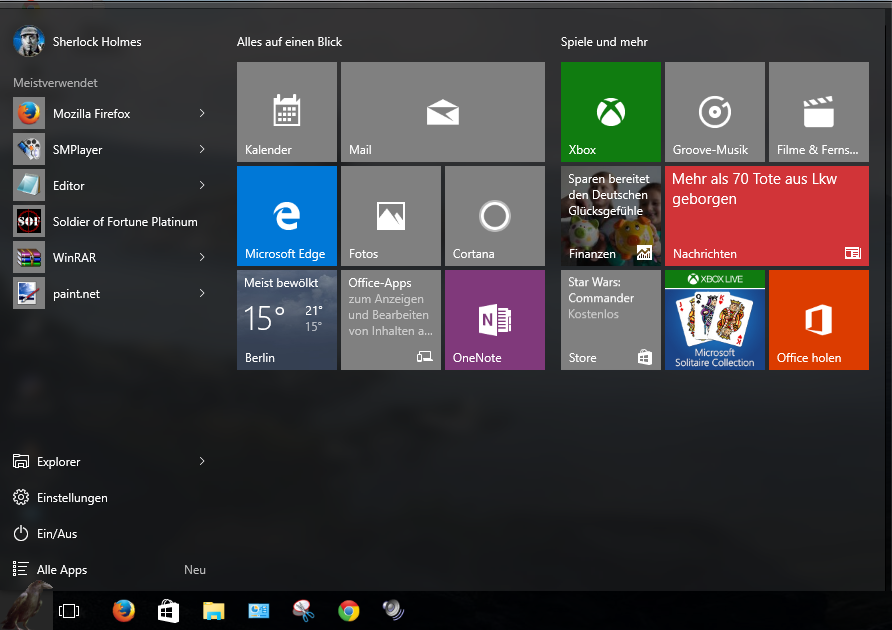The image size is (892, 630).
Task: Open the Xbox tile
Action: tap(611, 112)
